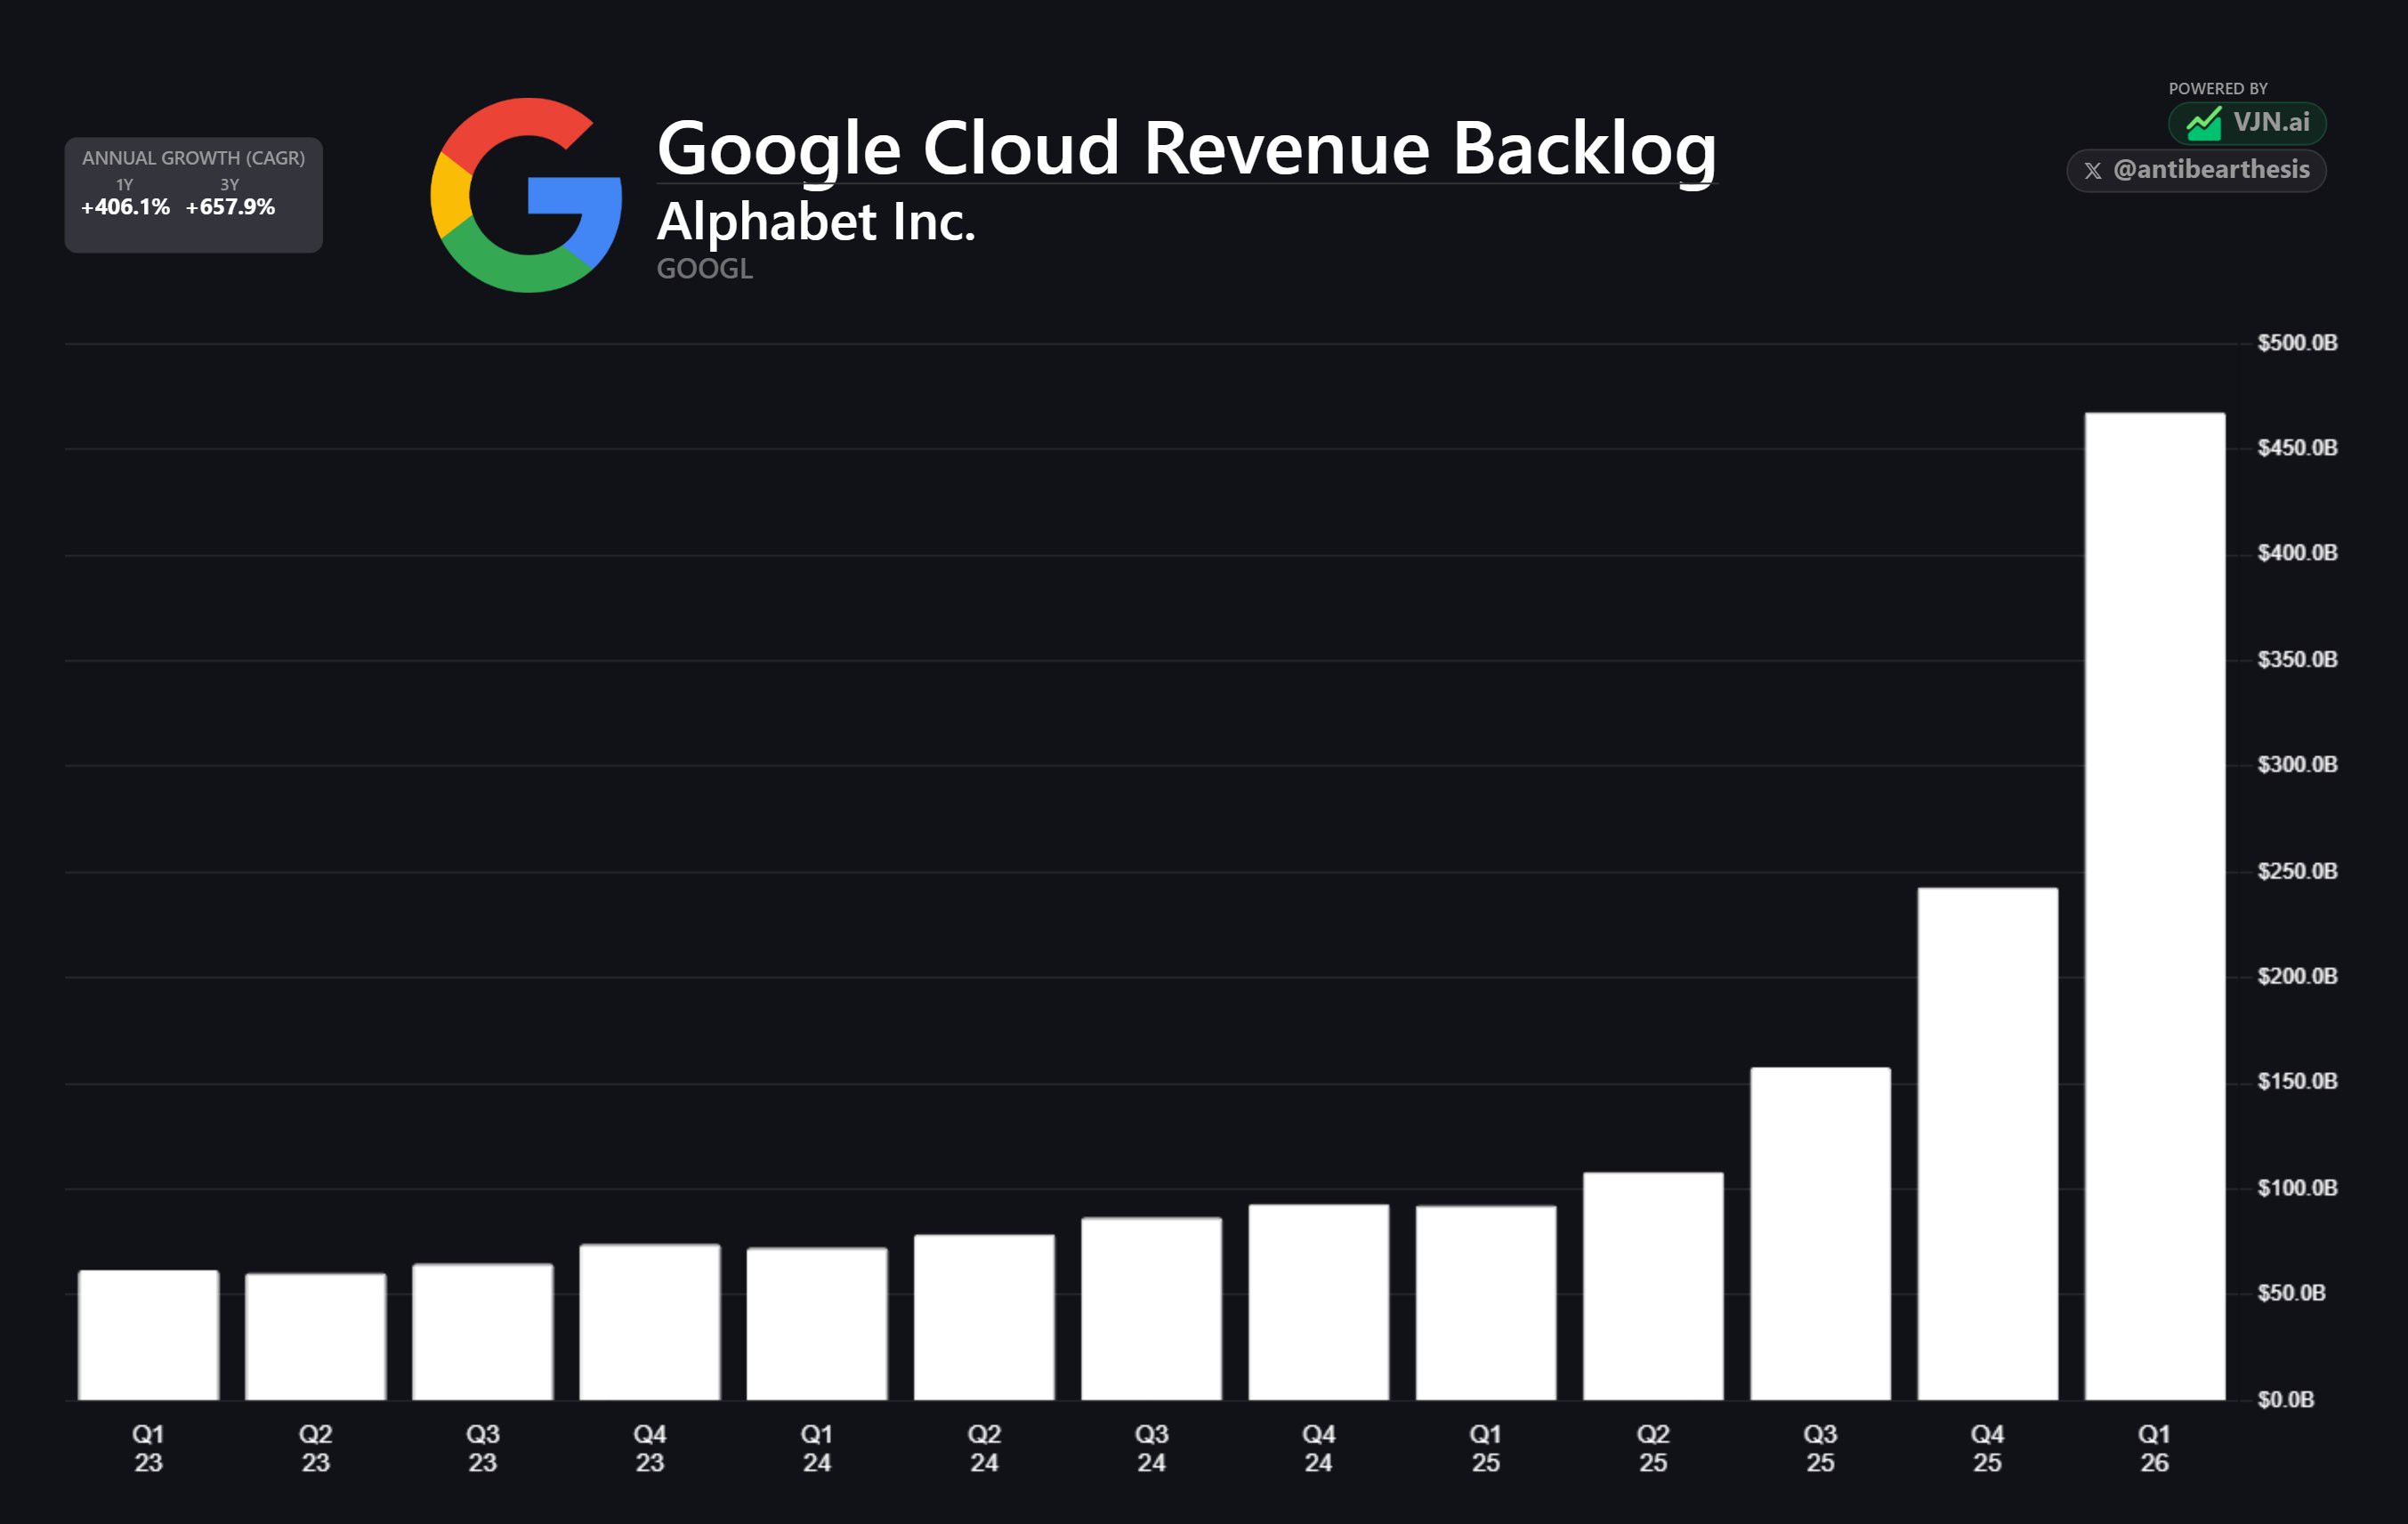This screenshot has width=2408, height=1524.
Task: Click the Q2 24 x-axis label
Action: click(x=984, y=1448)
